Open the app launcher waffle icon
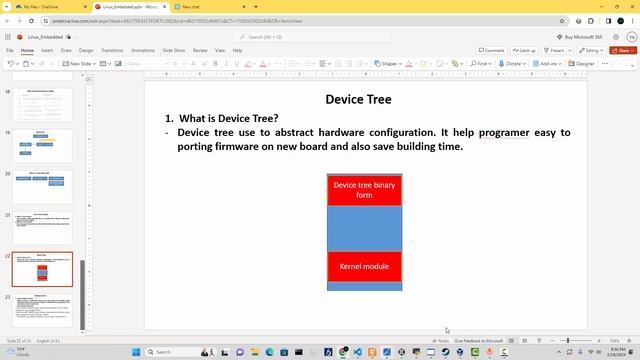 coord(8,37)
